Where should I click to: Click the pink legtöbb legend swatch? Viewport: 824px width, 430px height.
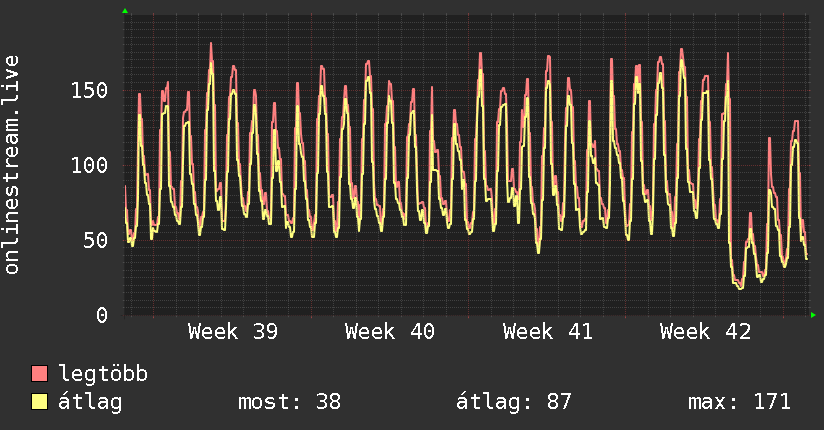pos(39,373)
